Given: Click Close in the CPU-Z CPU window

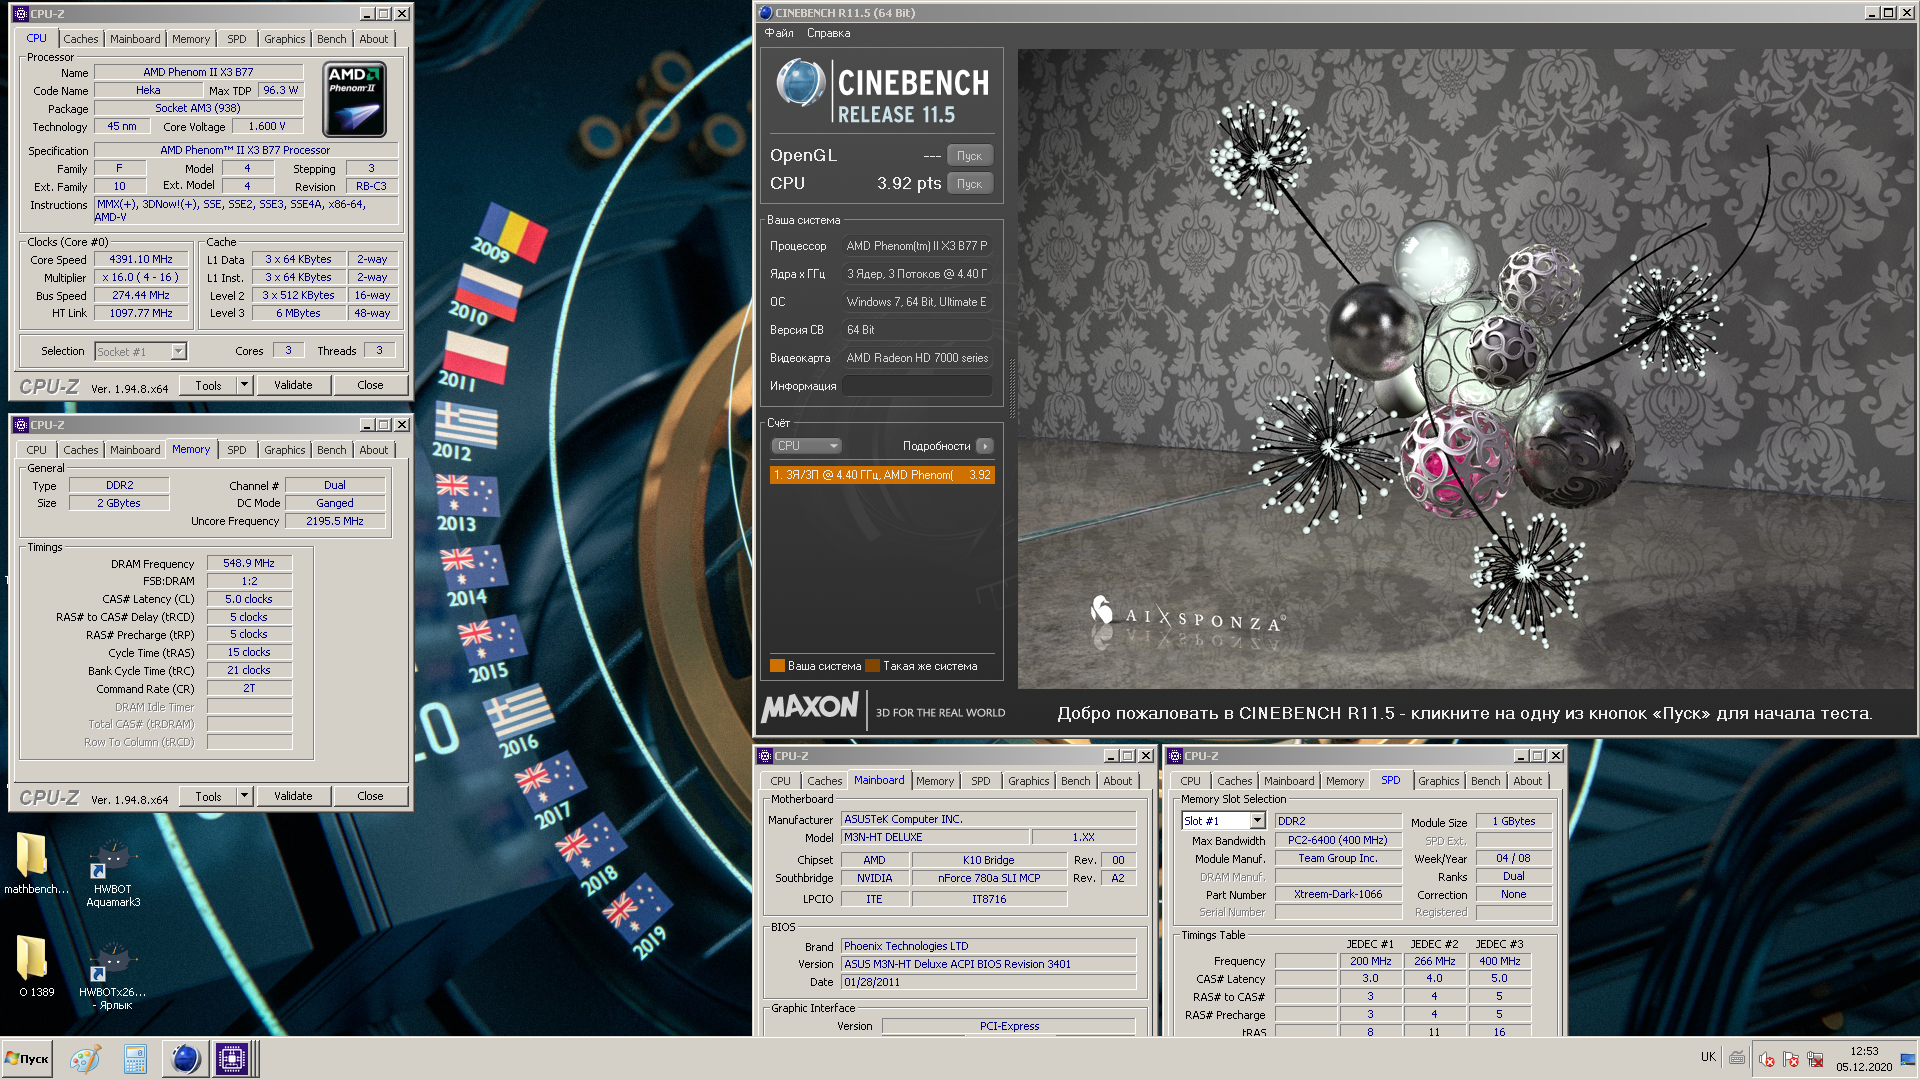Looking at the screenshot, I should point(370,385).
